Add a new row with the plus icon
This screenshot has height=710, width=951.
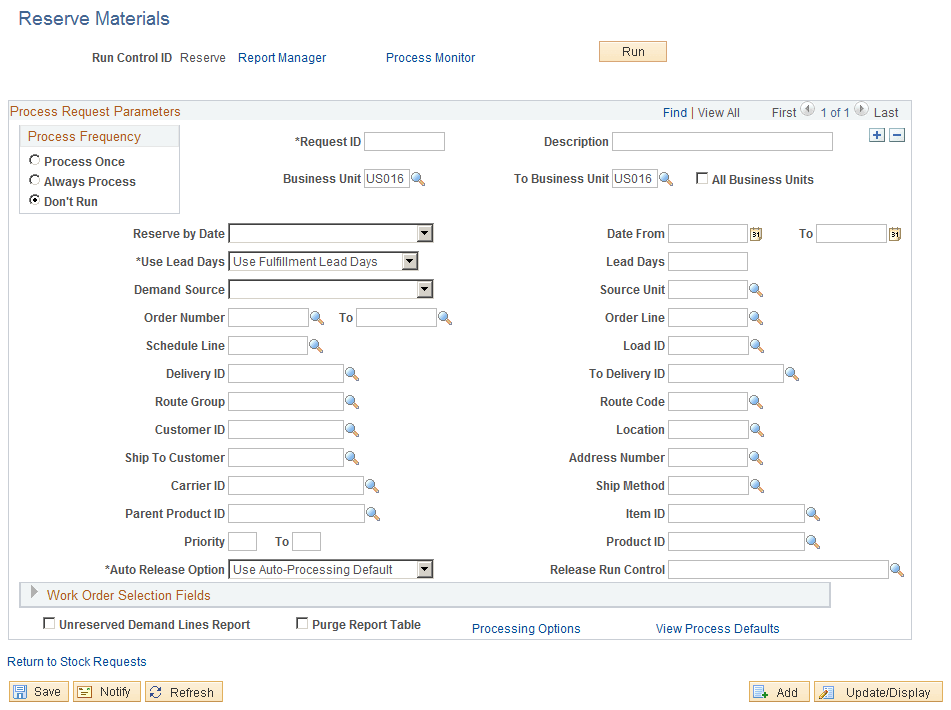tap(877, 134)
